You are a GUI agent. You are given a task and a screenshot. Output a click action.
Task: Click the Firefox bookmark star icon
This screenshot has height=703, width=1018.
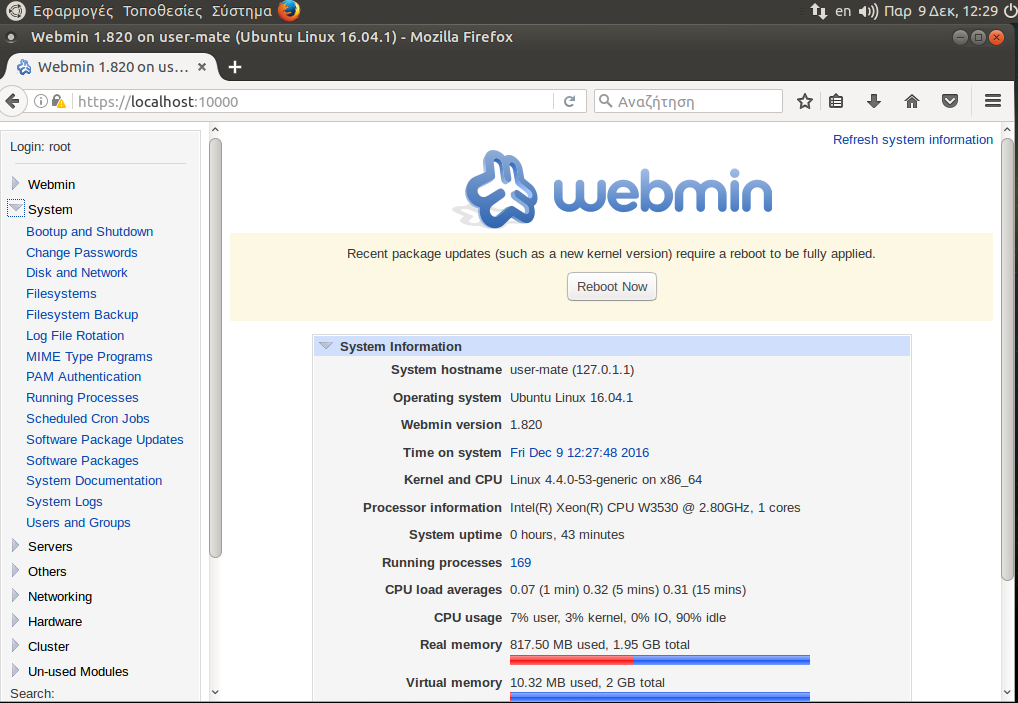click(805, 101)
